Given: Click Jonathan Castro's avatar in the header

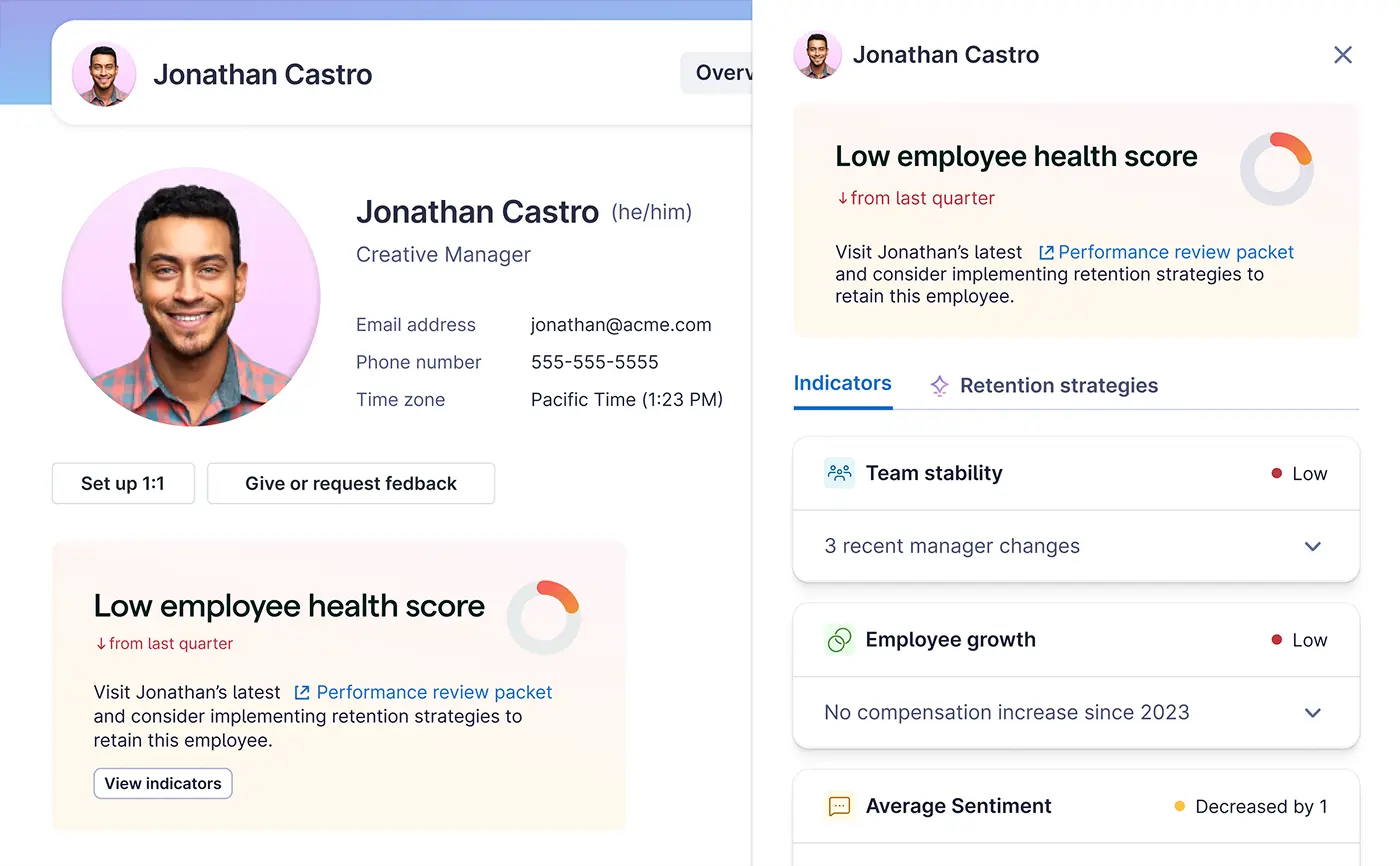Looking at the screenshot, I should pyautogui.click(x=104, y=73).
